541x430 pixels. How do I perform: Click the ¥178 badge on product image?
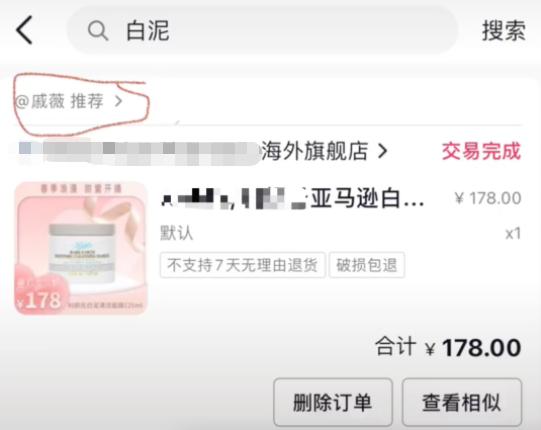coord(40,300)
